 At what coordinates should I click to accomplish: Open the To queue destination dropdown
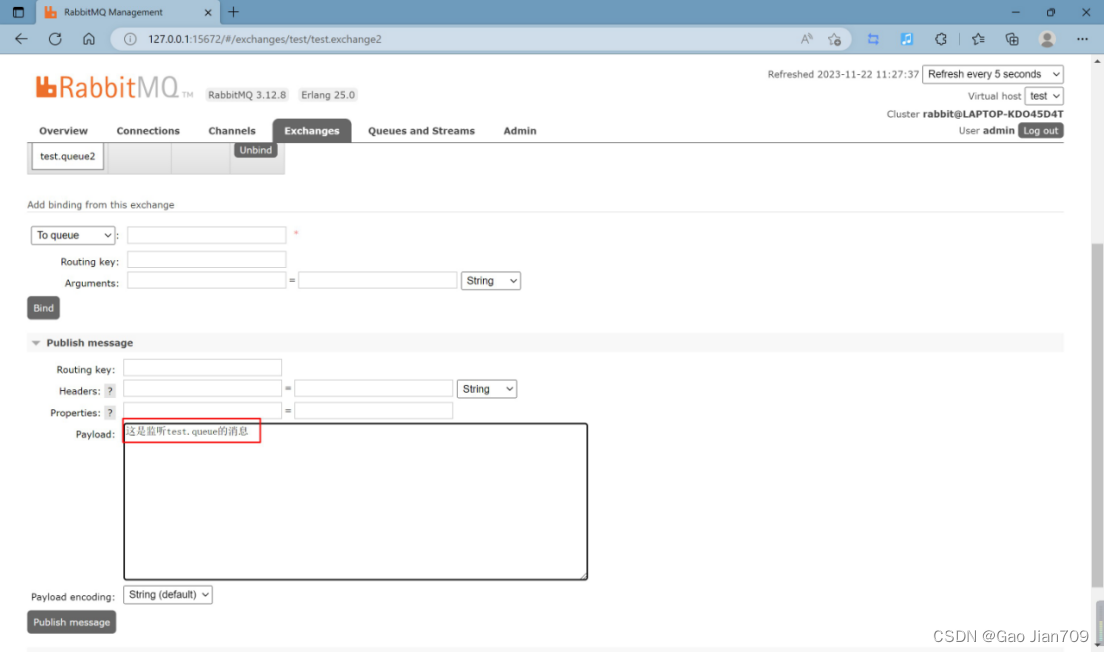[x=73, y=235]
